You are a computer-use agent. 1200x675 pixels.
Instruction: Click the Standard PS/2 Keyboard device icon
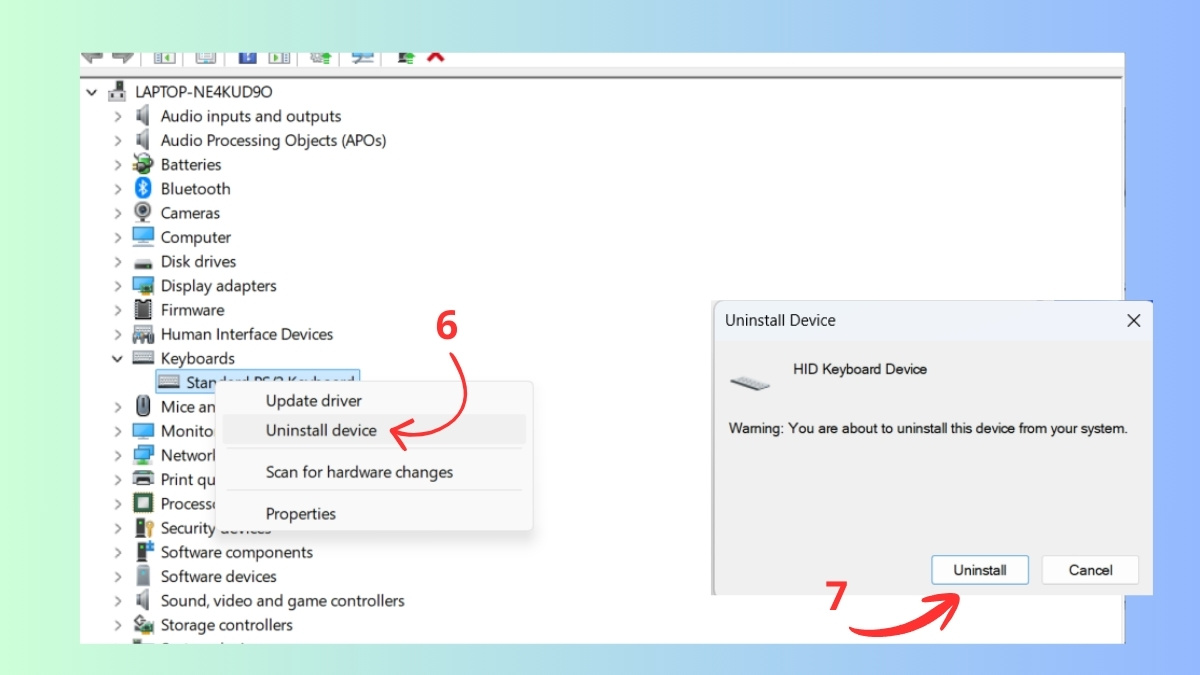tap(169, 382)
